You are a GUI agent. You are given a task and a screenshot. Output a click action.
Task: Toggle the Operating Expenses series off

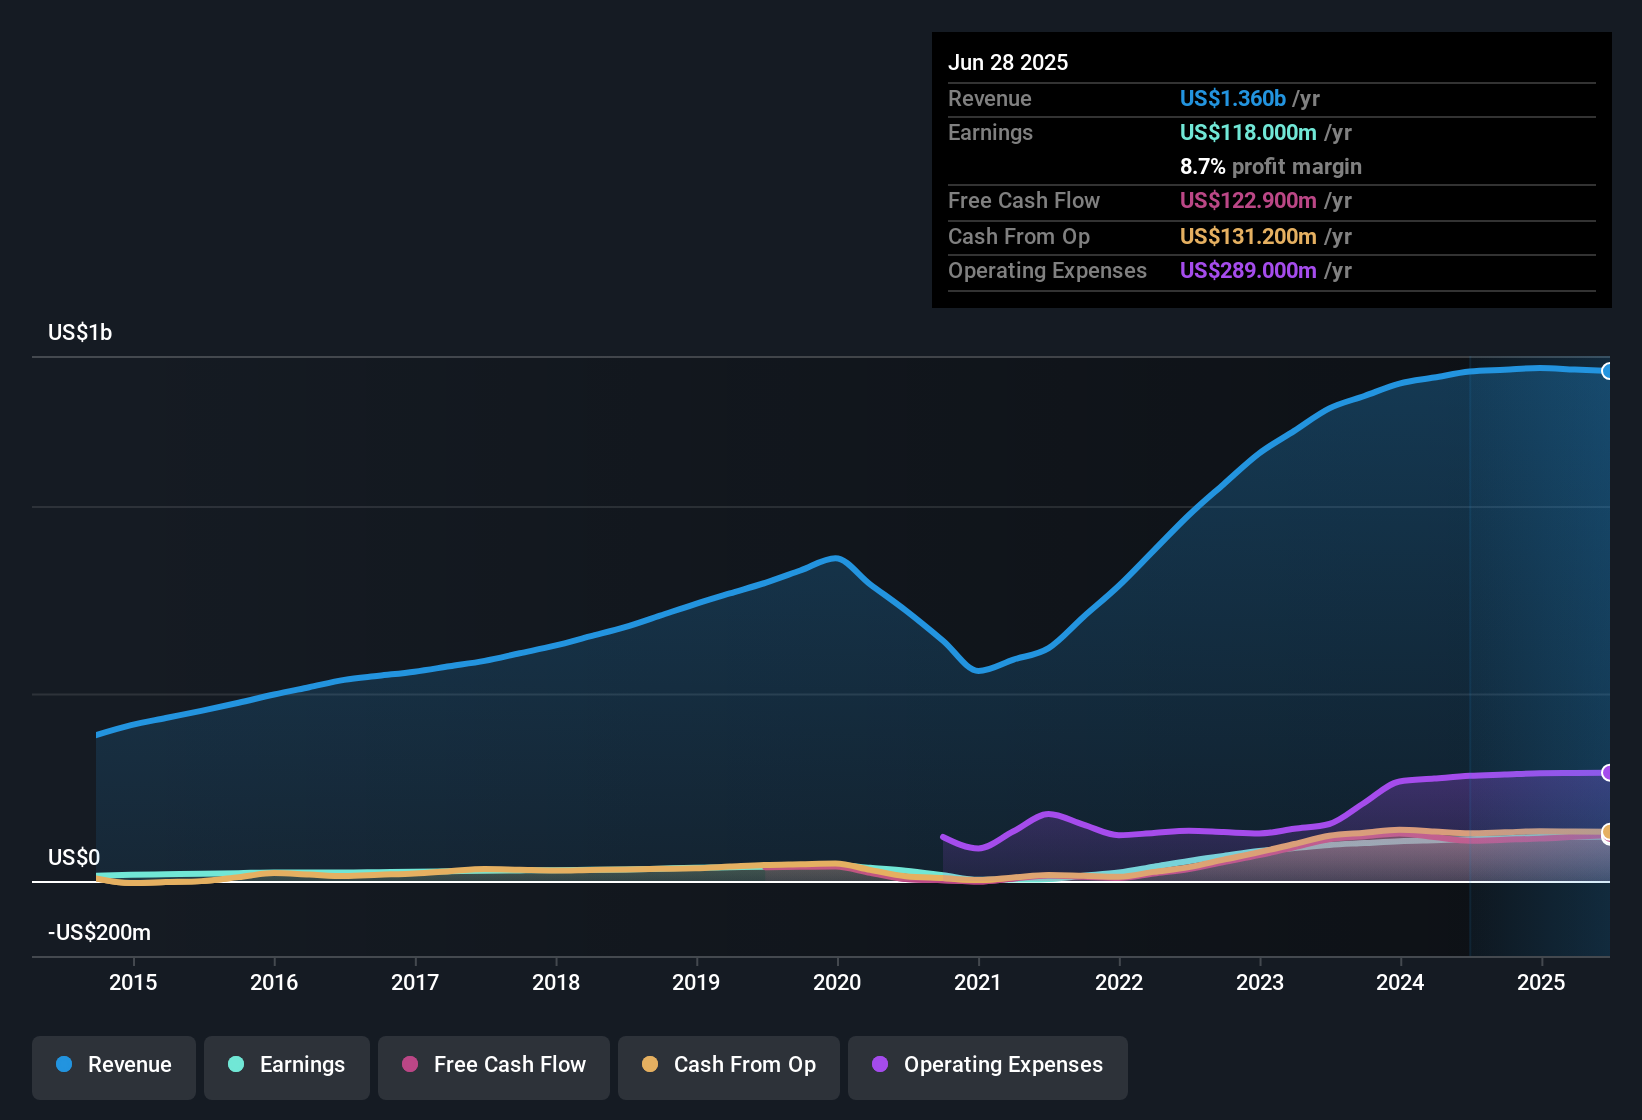tap(987, 1065)
